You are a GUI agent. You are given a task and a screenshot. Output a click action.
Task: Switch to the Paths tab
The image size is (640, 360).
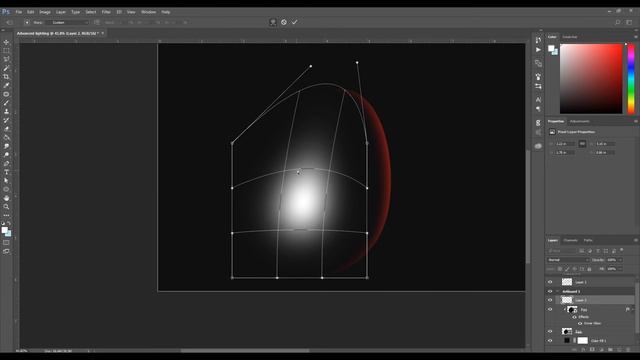(588, 240)
